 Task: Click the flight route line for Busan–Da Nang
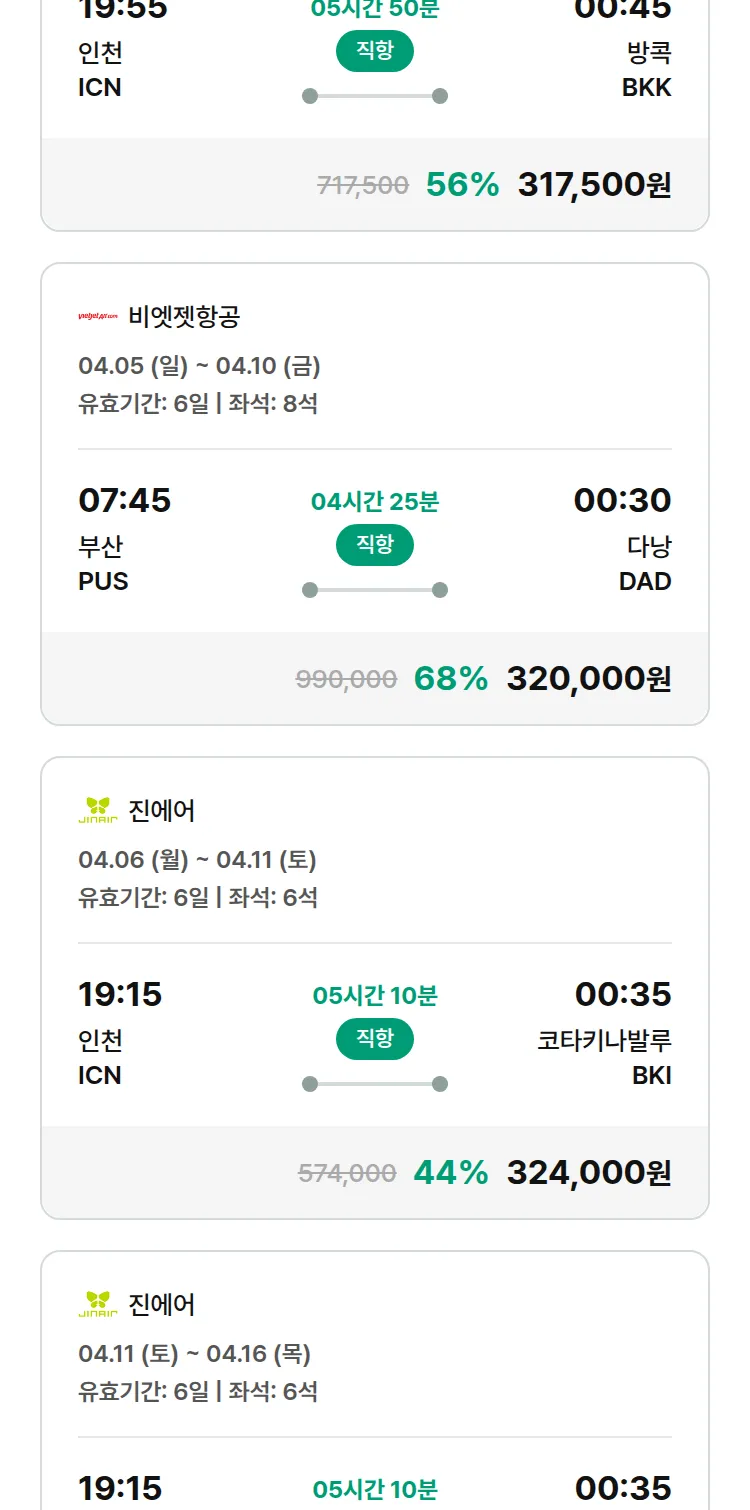(x=375, y=590)
